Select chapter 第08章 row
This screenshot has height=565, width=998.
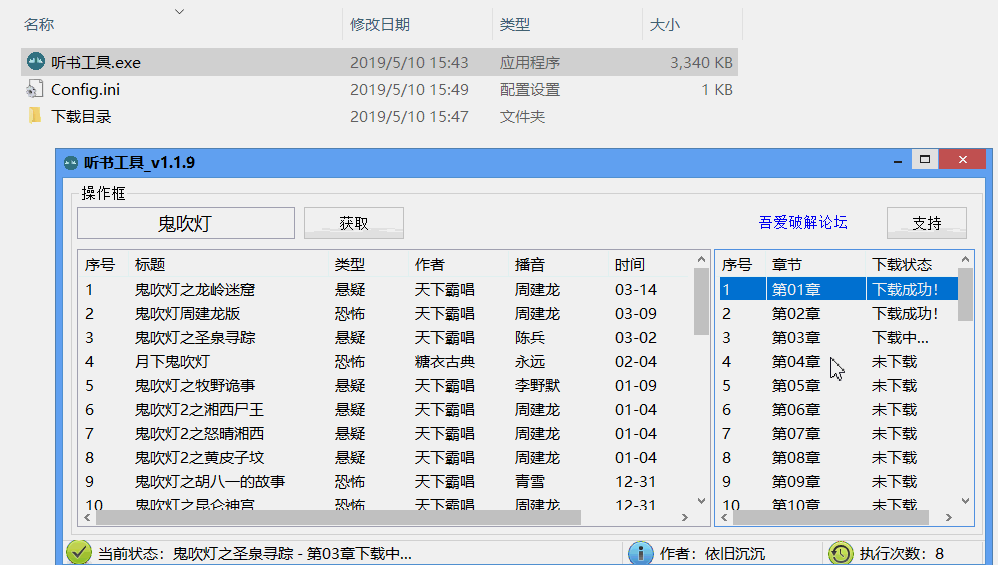pyautogui.click(x=838, y=457)
